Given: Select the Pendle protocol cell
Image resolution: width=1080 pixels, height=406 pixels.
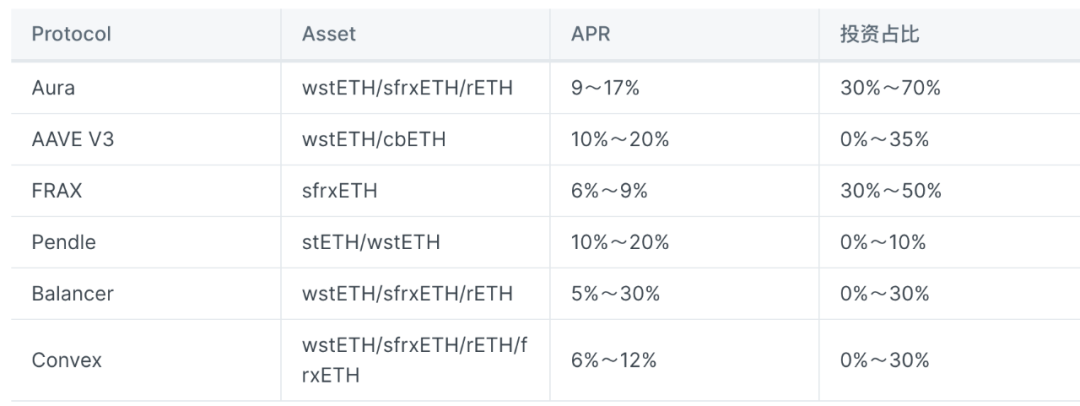Looking at the screenshot, I should point(64,242).
